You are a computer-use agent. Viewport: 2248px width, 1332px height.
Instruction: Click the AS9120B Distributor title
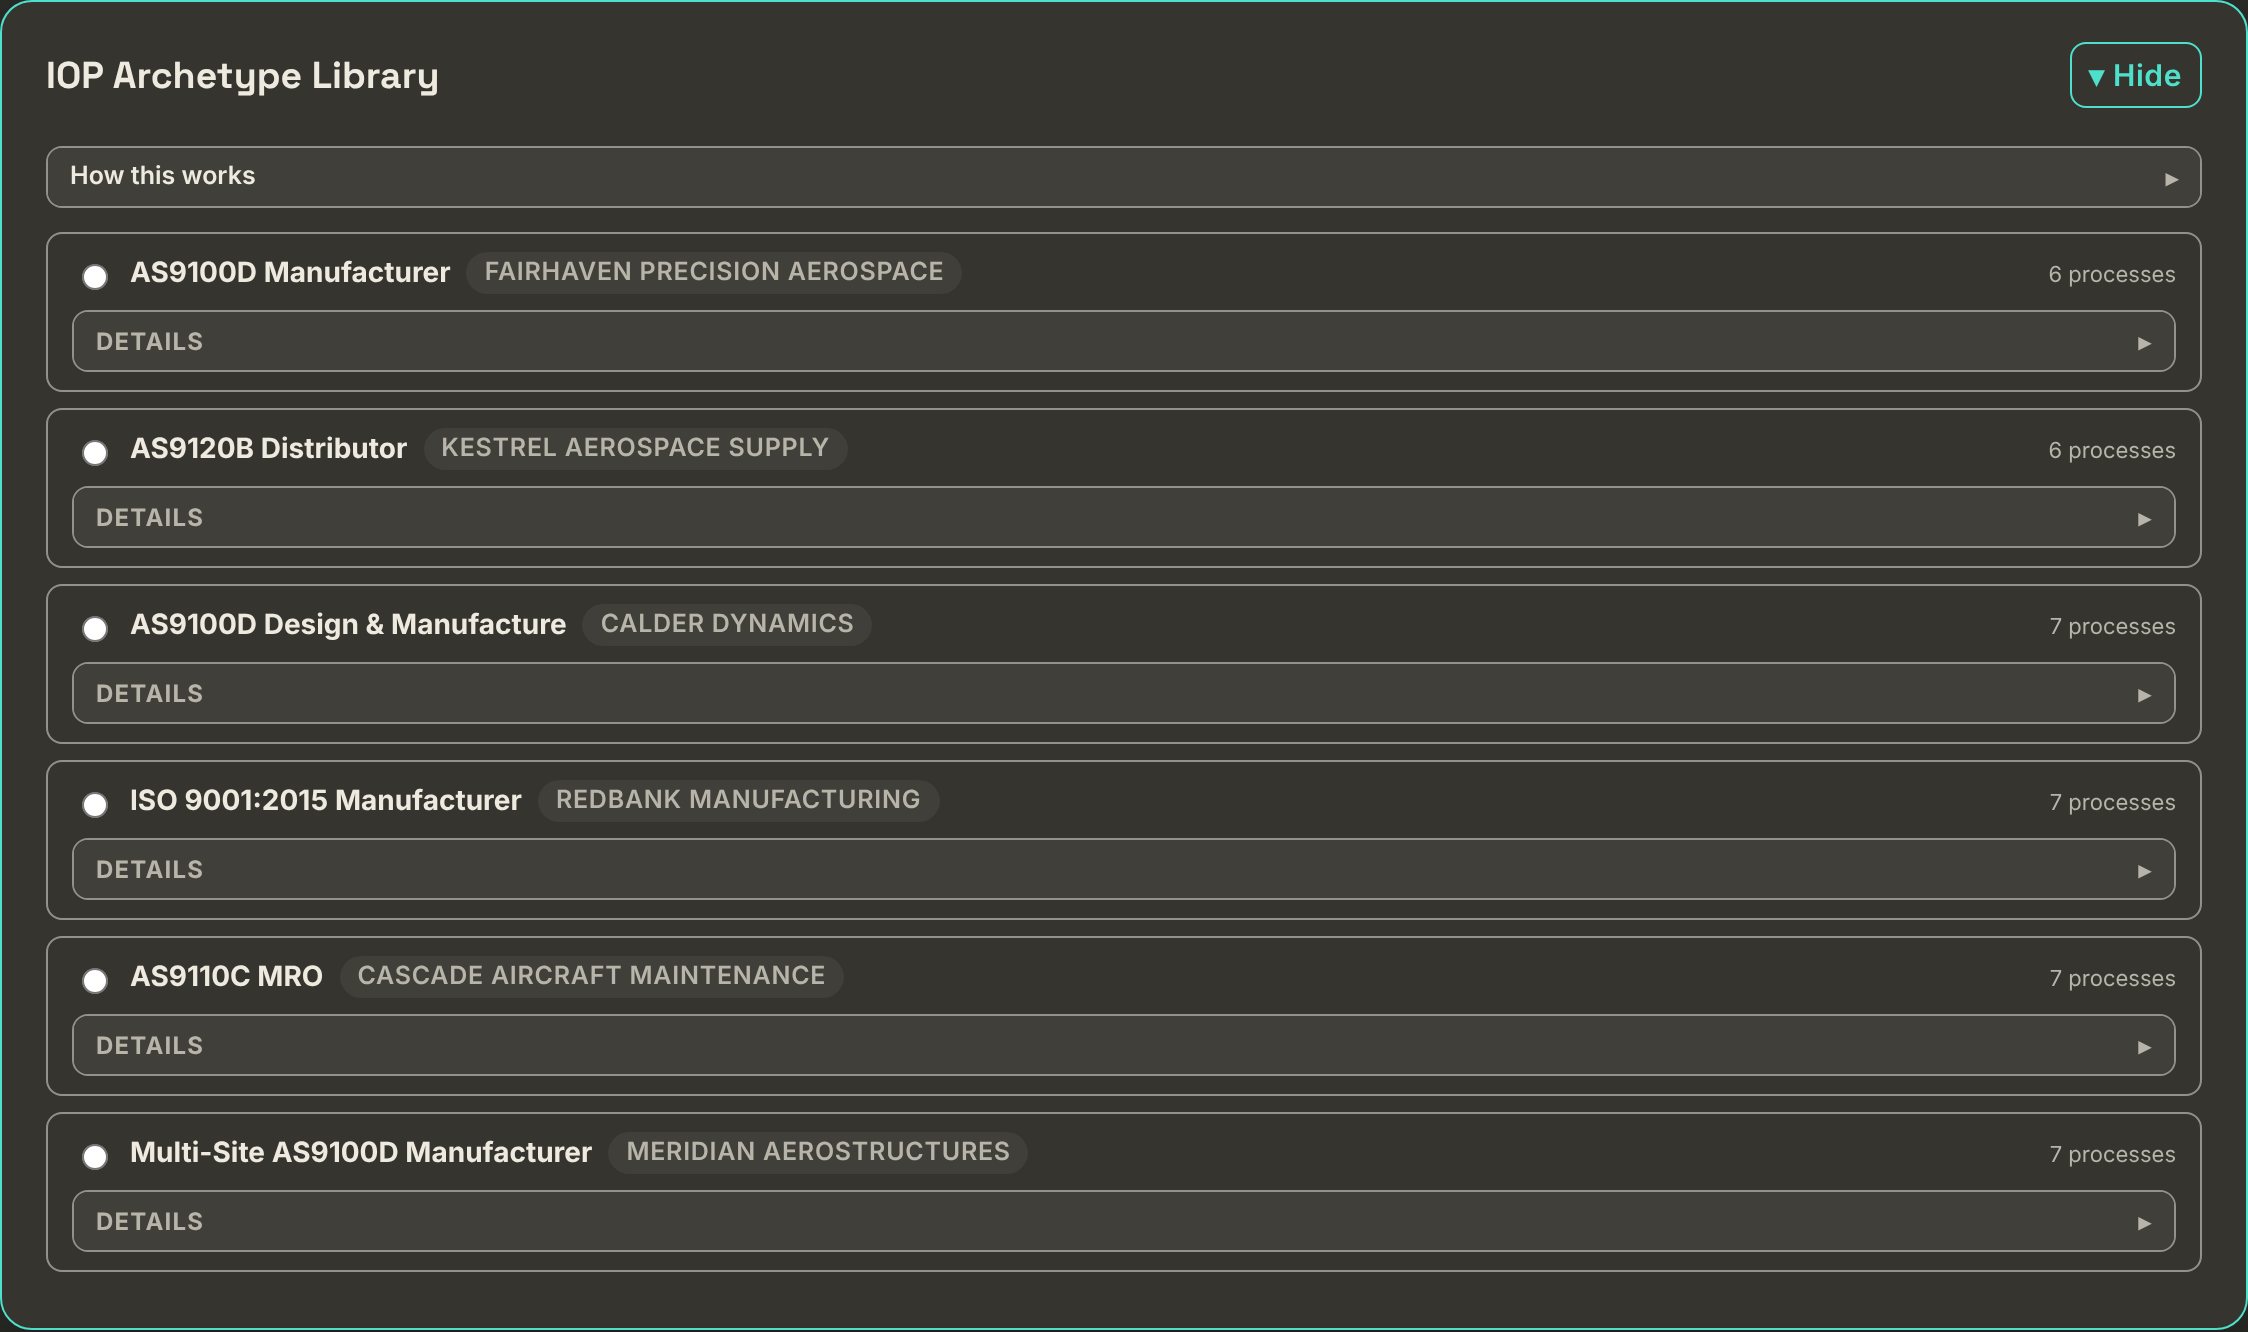[268, 448]
